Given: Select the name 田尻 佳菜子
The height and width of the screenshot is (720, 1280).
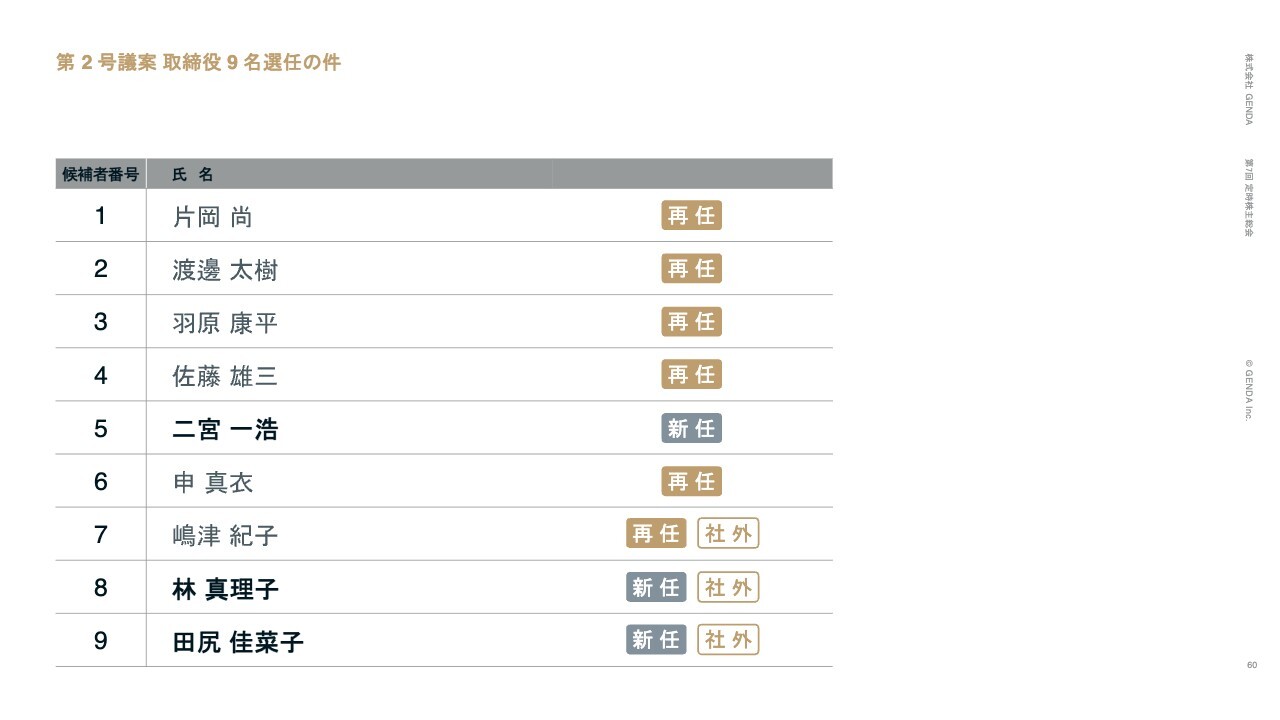Looking at the screenshot, I should tap(238, 642).
